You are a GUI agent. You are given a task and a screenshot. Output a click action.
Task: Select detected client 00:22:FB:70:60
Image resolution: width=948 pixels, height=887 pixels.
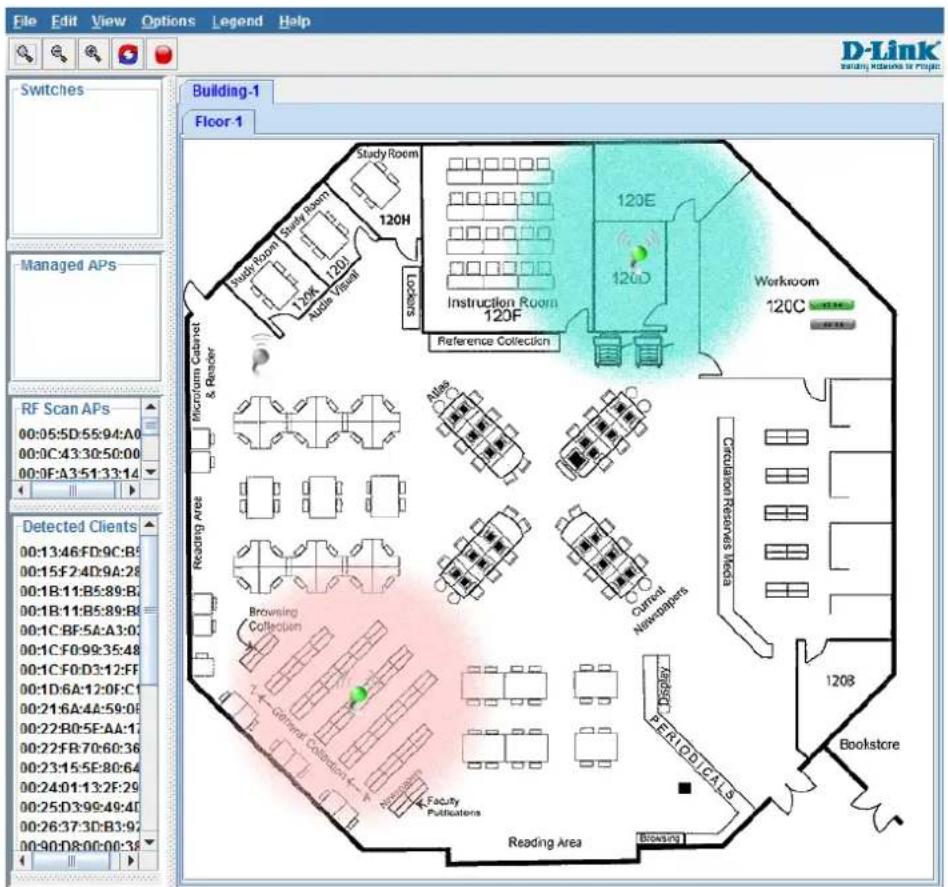point(80,748)
